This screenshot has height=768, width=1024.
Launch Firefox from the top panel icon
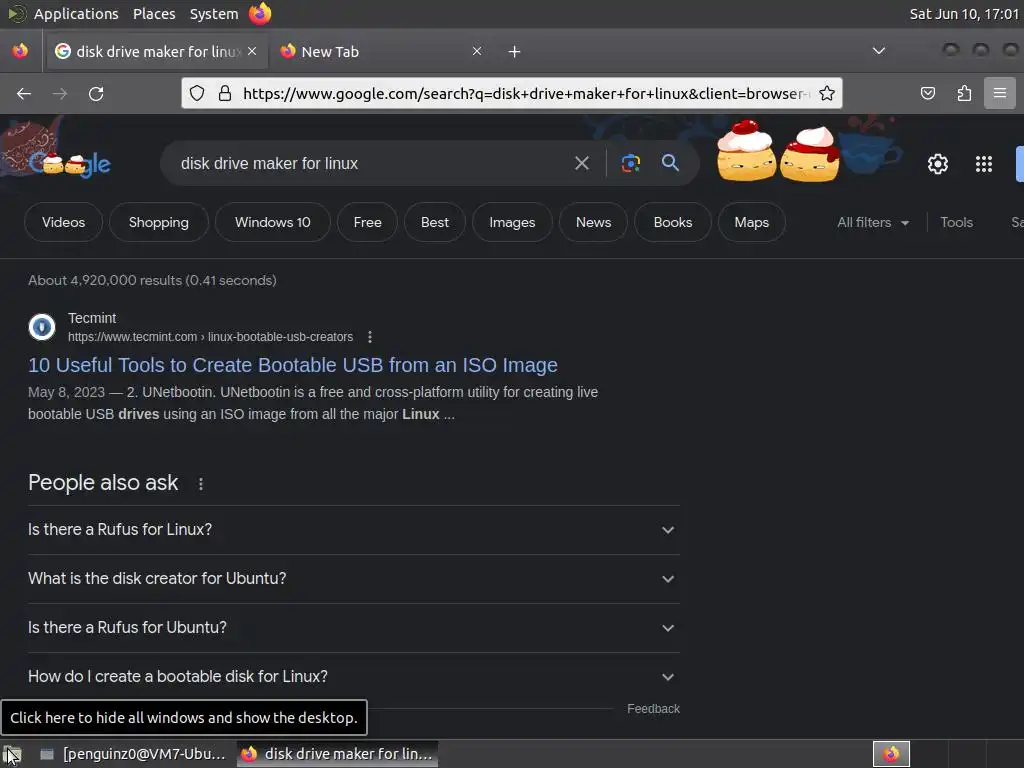pos(260,14)
